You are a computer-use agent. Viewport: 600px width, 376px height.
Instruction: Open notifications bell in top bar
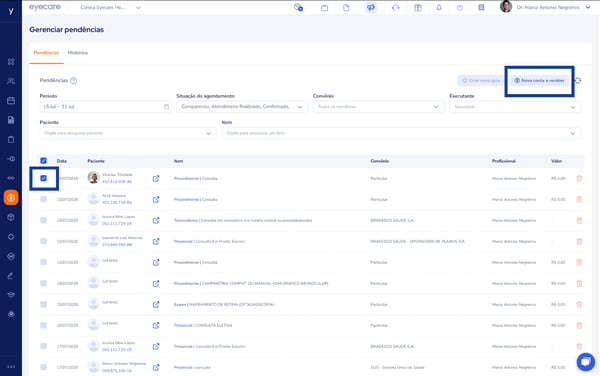point(439,8)
